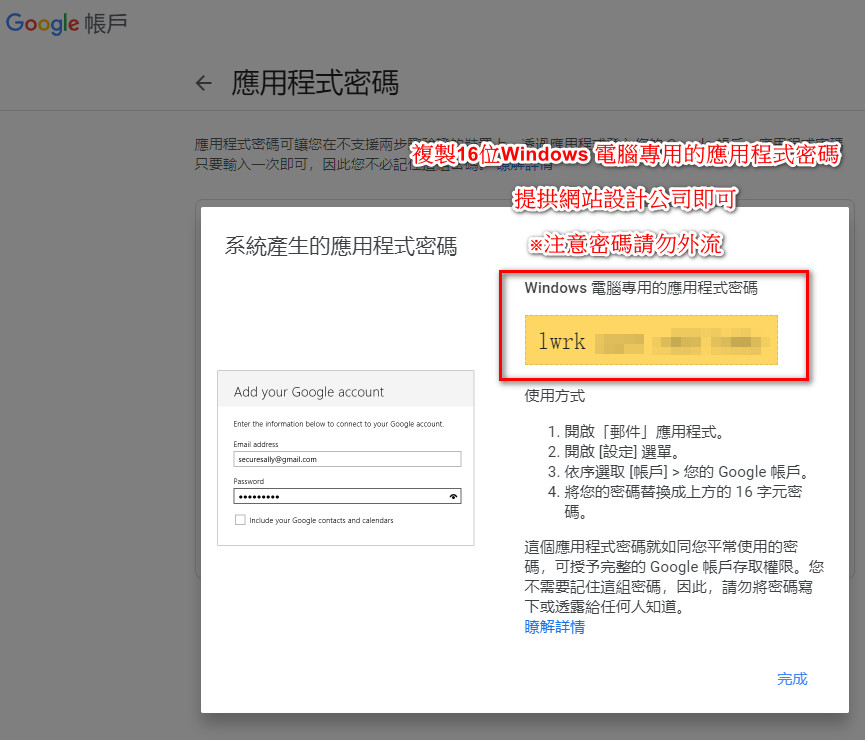Click the Password field in the sample form
This screenshot has height=740, width=865.
point(347,496)
